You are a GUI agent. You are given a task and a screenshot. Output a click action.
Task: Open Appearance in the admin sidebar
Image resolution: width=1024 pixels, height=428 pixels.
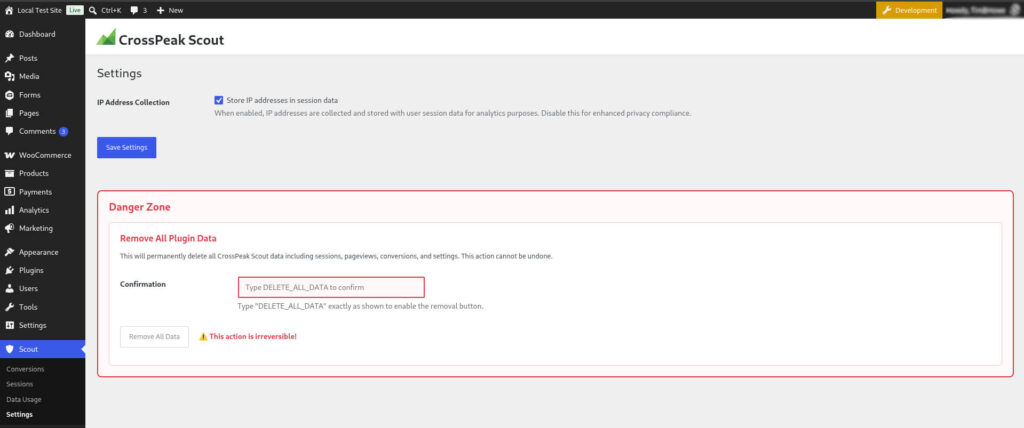click(42, 252)
